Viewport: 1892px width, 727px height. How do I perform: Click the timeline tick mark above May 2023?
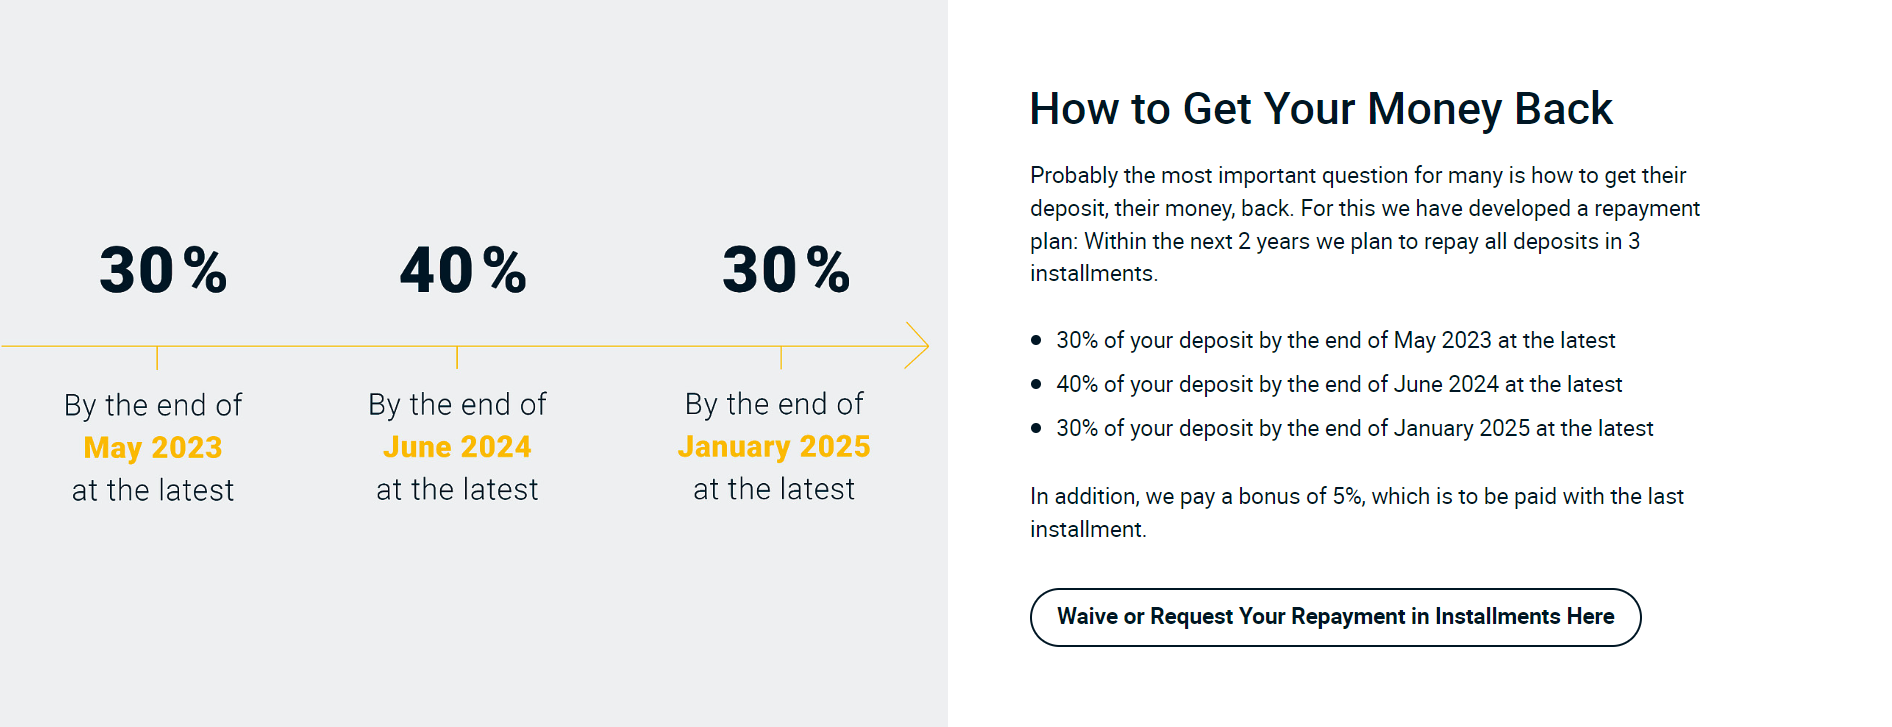point(157,358)
